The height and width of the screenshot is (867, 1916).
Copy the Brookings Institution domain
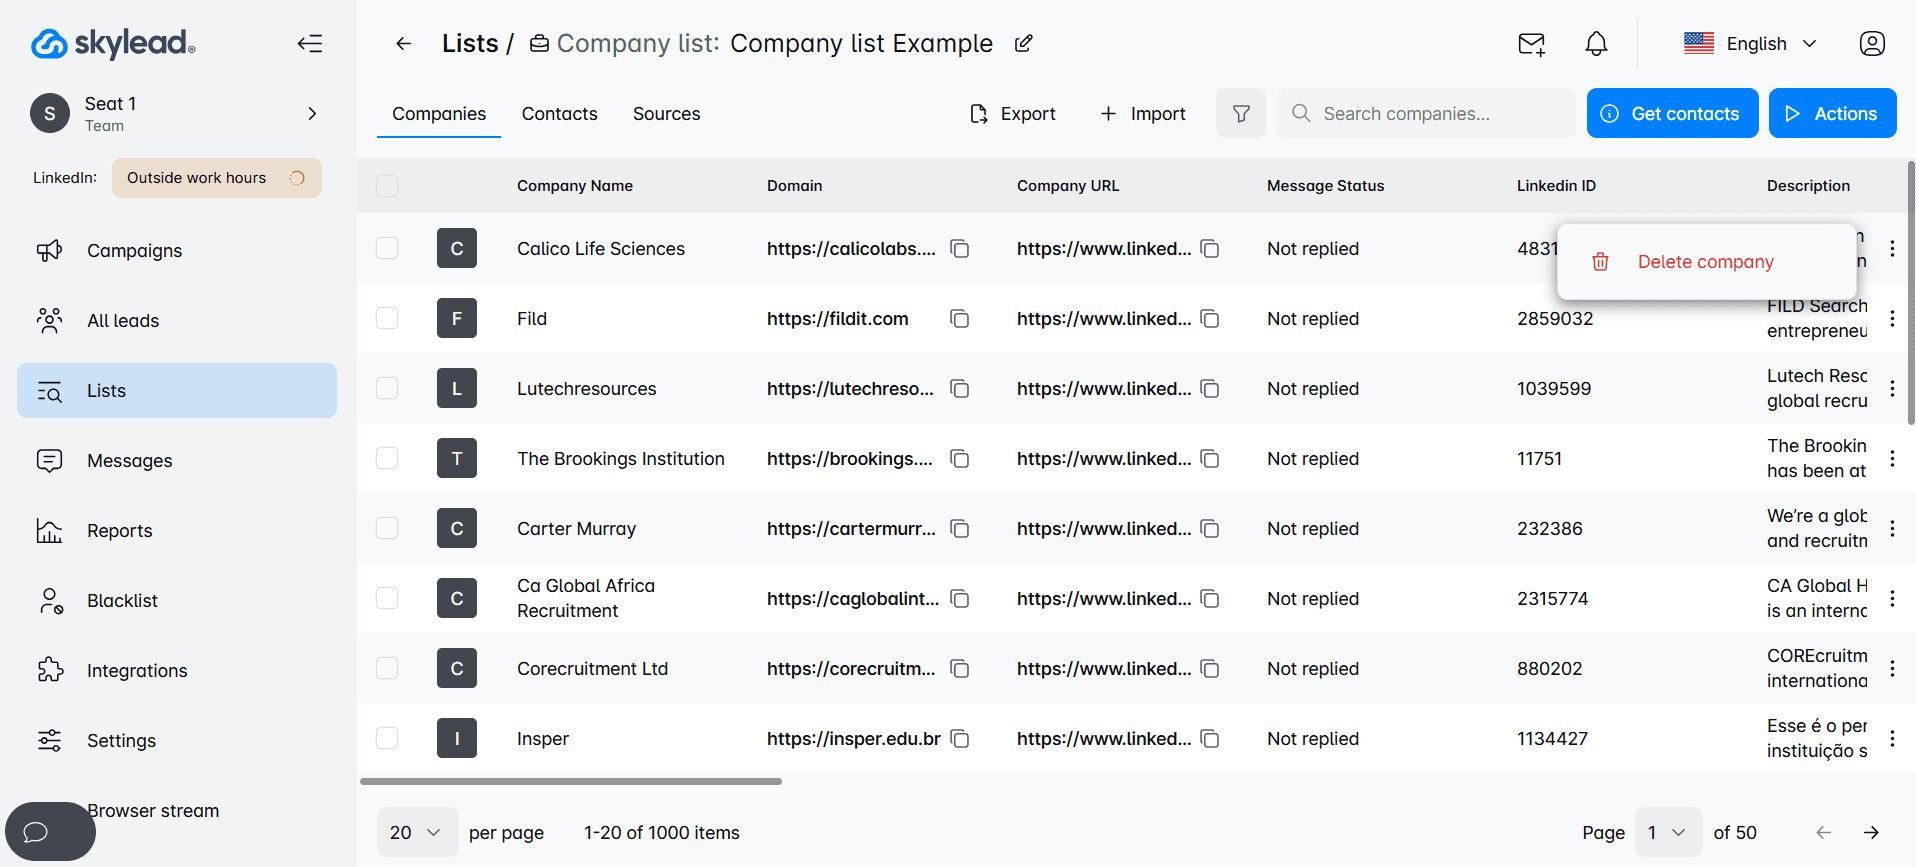point(960,458)
